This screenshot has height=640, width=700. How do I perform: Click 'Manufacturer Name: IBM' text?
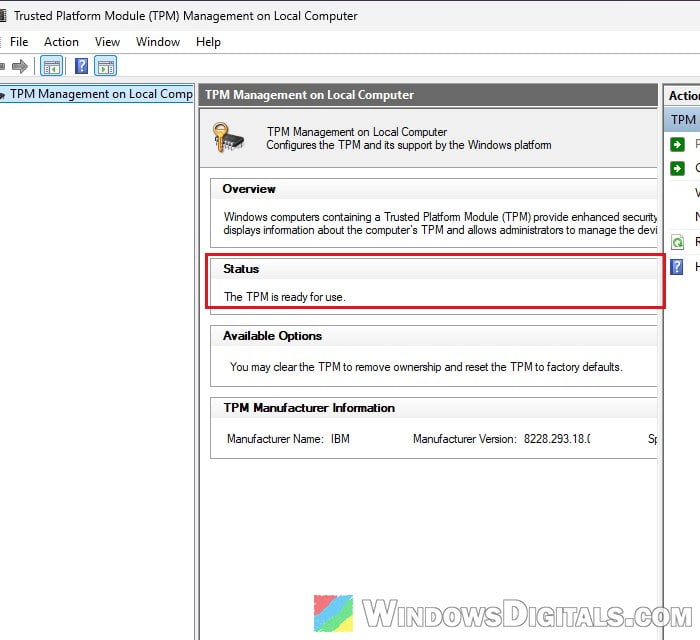(288, 439)
